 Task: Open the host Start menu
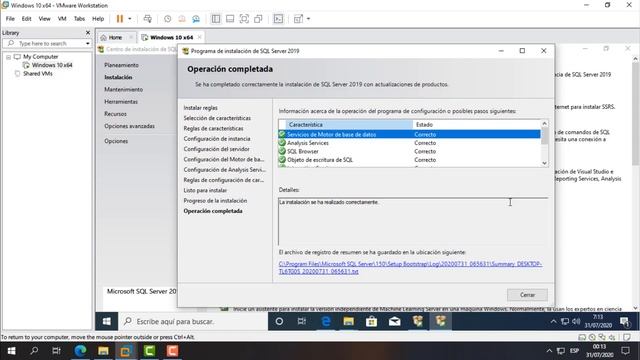coord(11,351)
